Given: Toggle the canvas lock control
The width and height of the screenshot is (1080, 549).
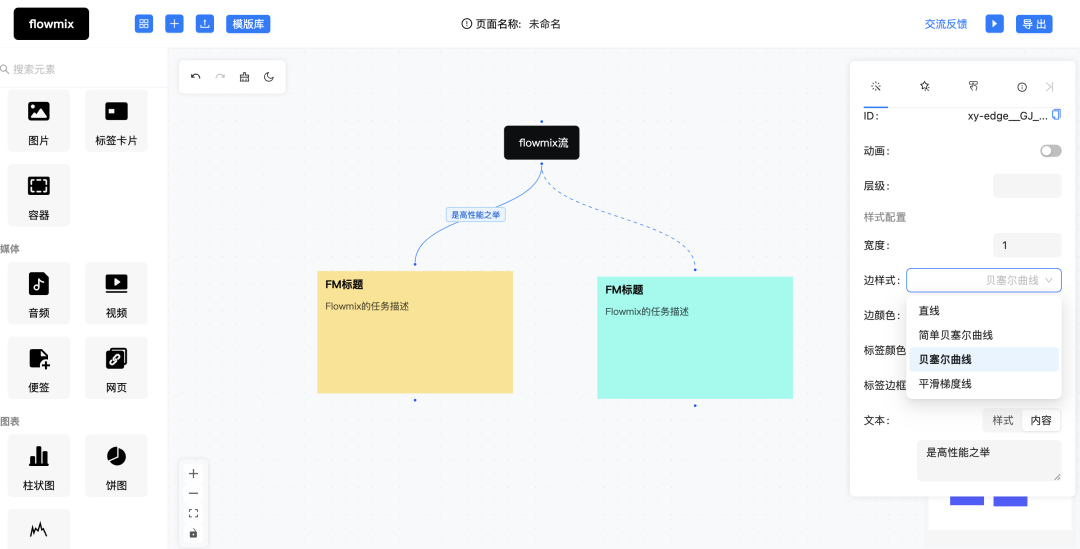Looking at the screenshot, I should pyautogui.click(x=194, y=533).
